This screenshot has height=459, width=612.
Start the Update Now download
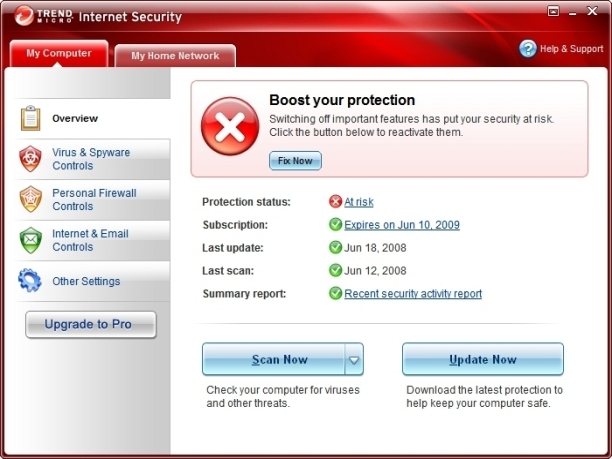483,359
